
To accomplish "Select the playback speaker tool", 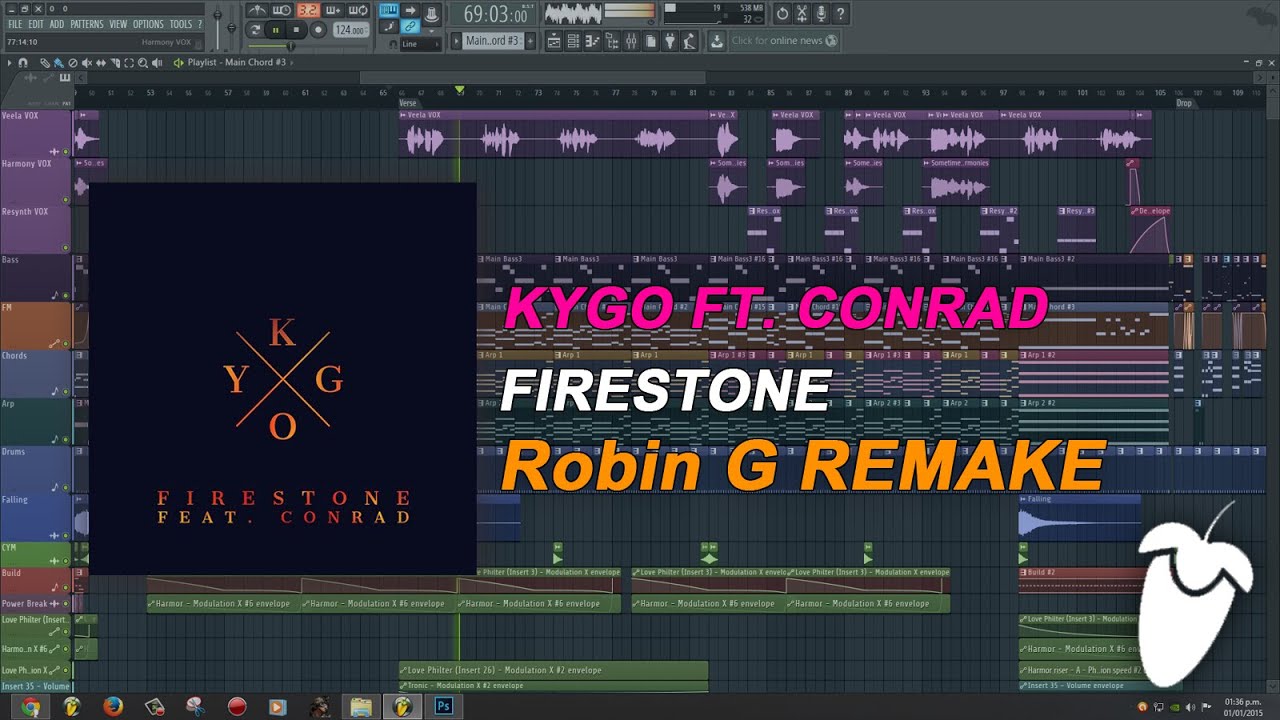I will 157,62.
